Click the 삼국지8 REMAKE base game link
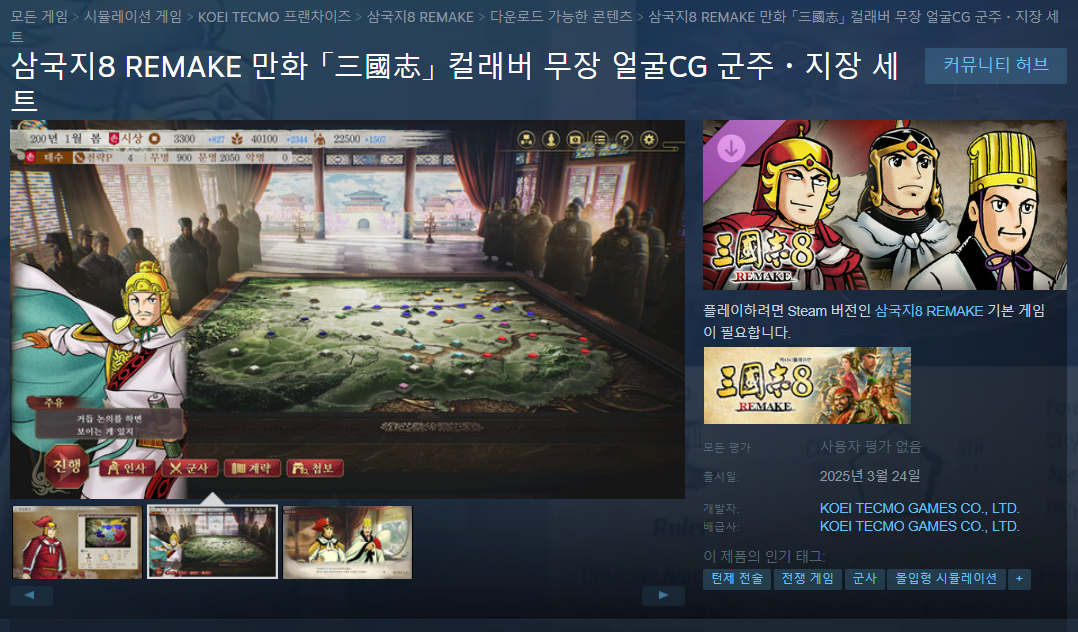Image resolution: width=1078 pixels, height=632 pixels. click(x=928, y=311)
